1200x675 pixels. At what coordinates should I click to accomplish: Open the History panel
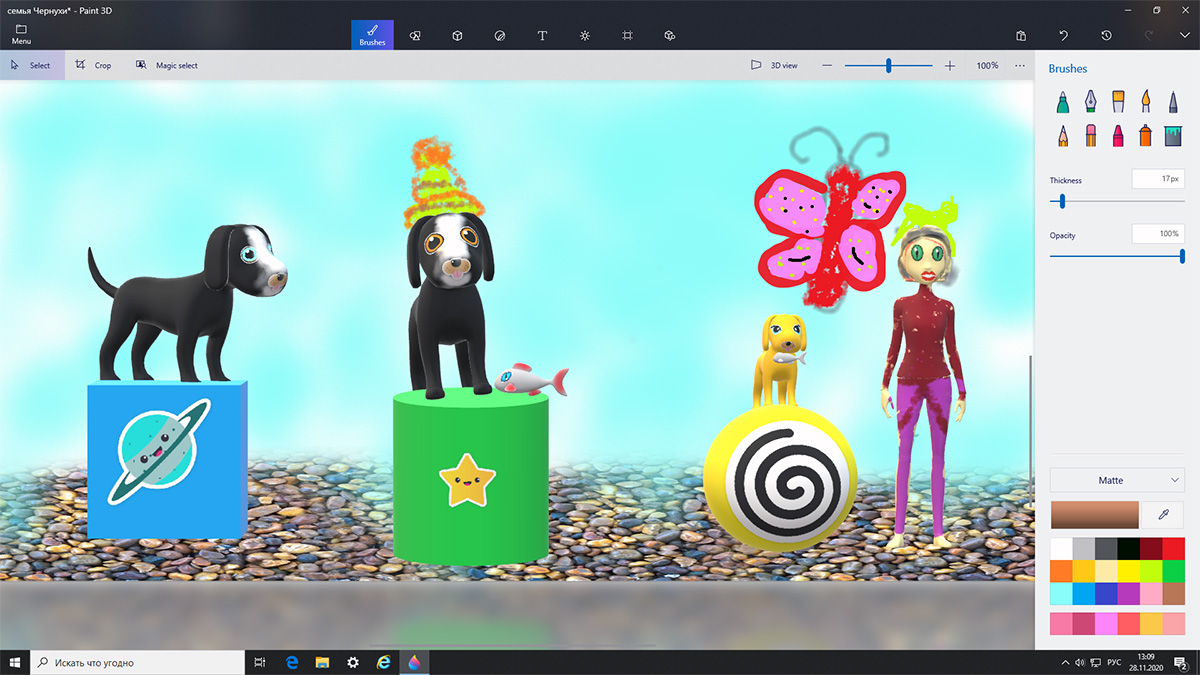click(1106, 36)
